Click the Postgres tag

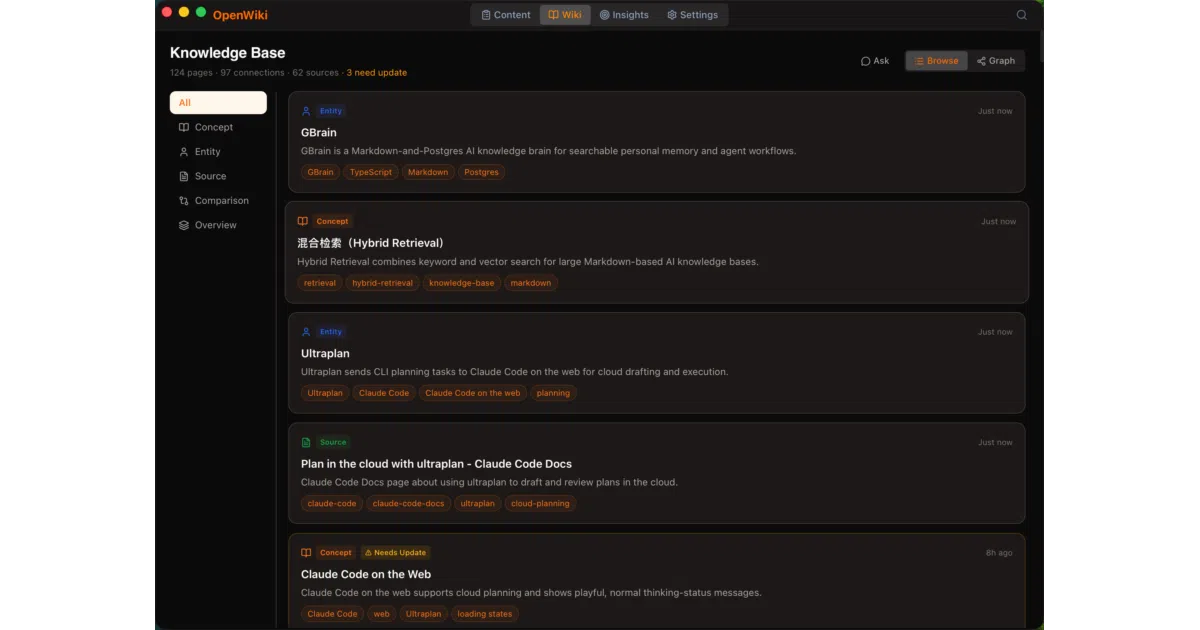coord(482,172)
